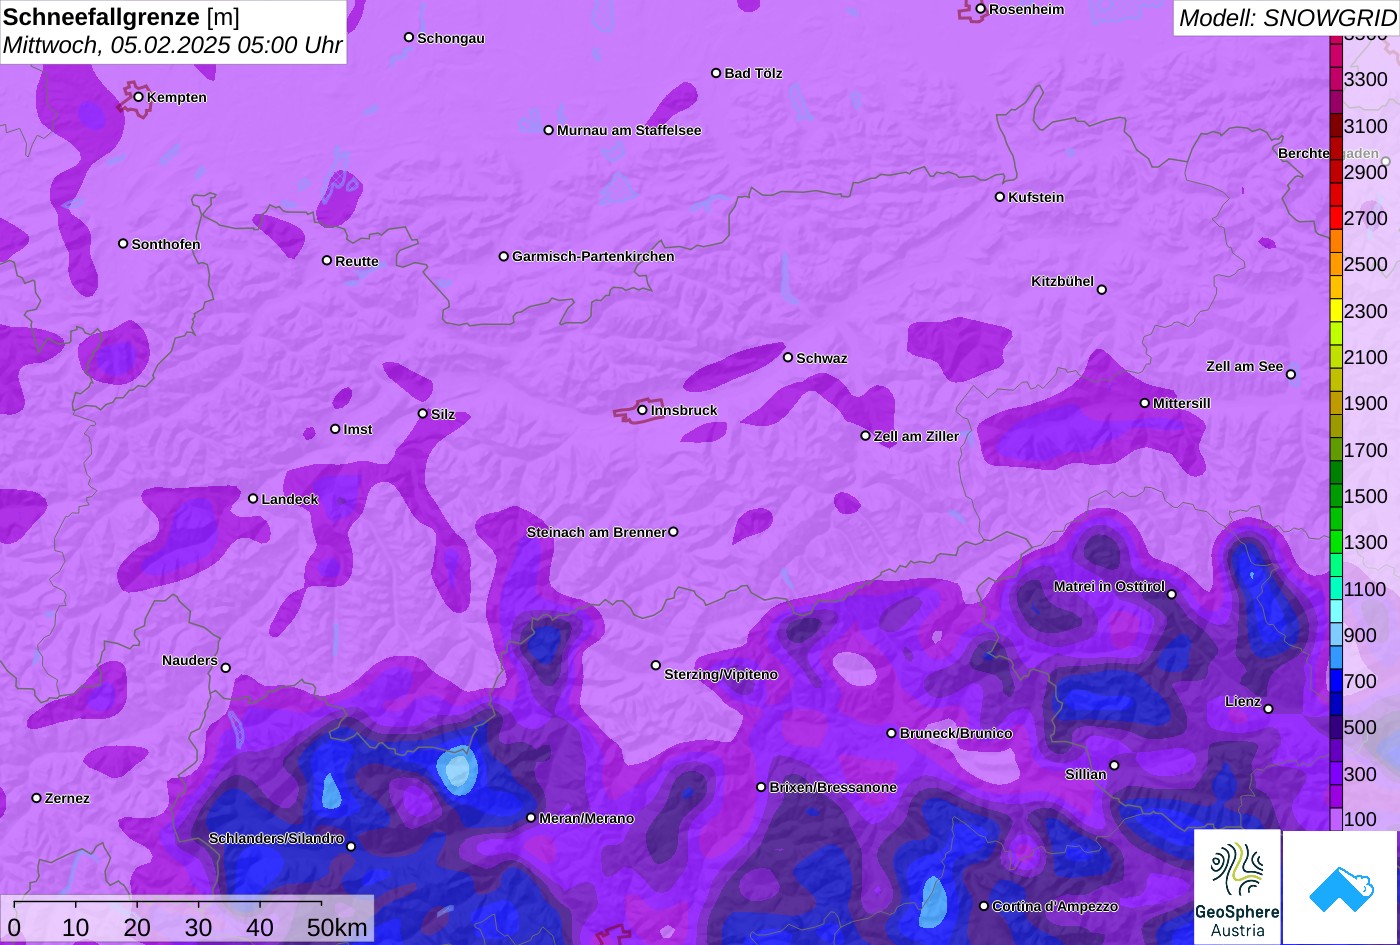Click the 1100 legend value

click(1366, 589)
